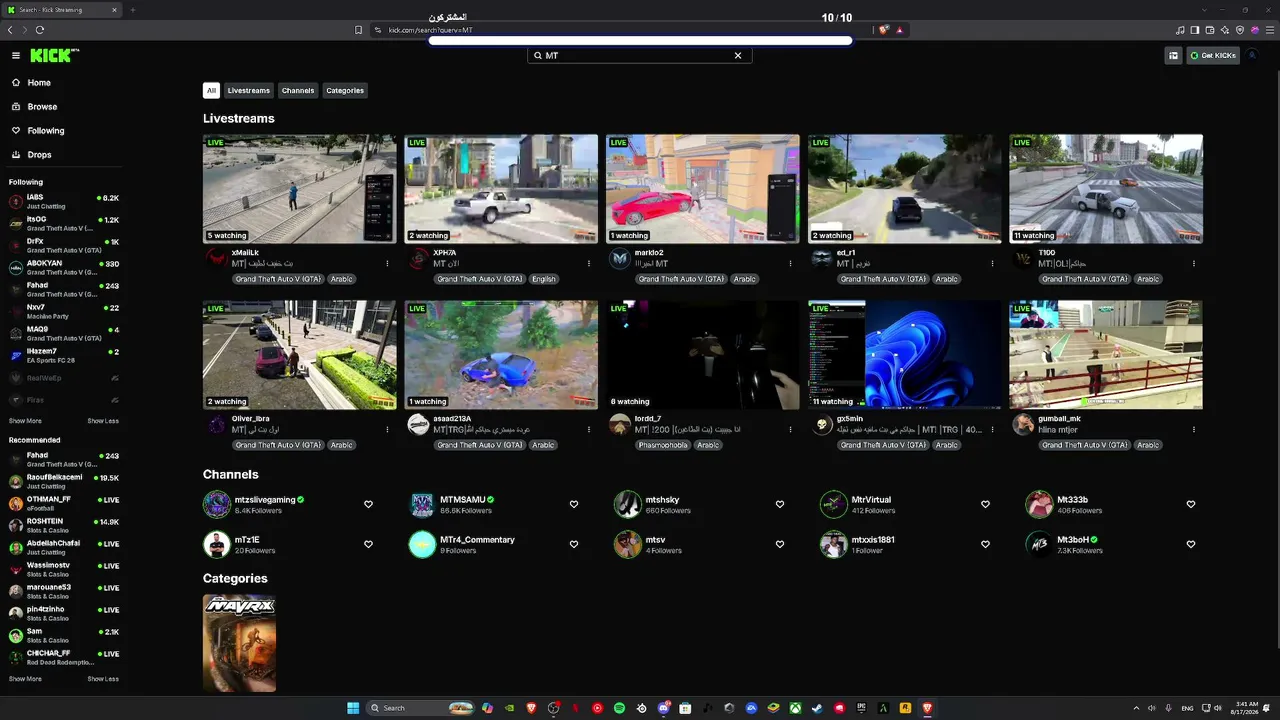The image size is (1280, 720).
Task: Open the user profile avatar menu
Action: (1252, 56)
